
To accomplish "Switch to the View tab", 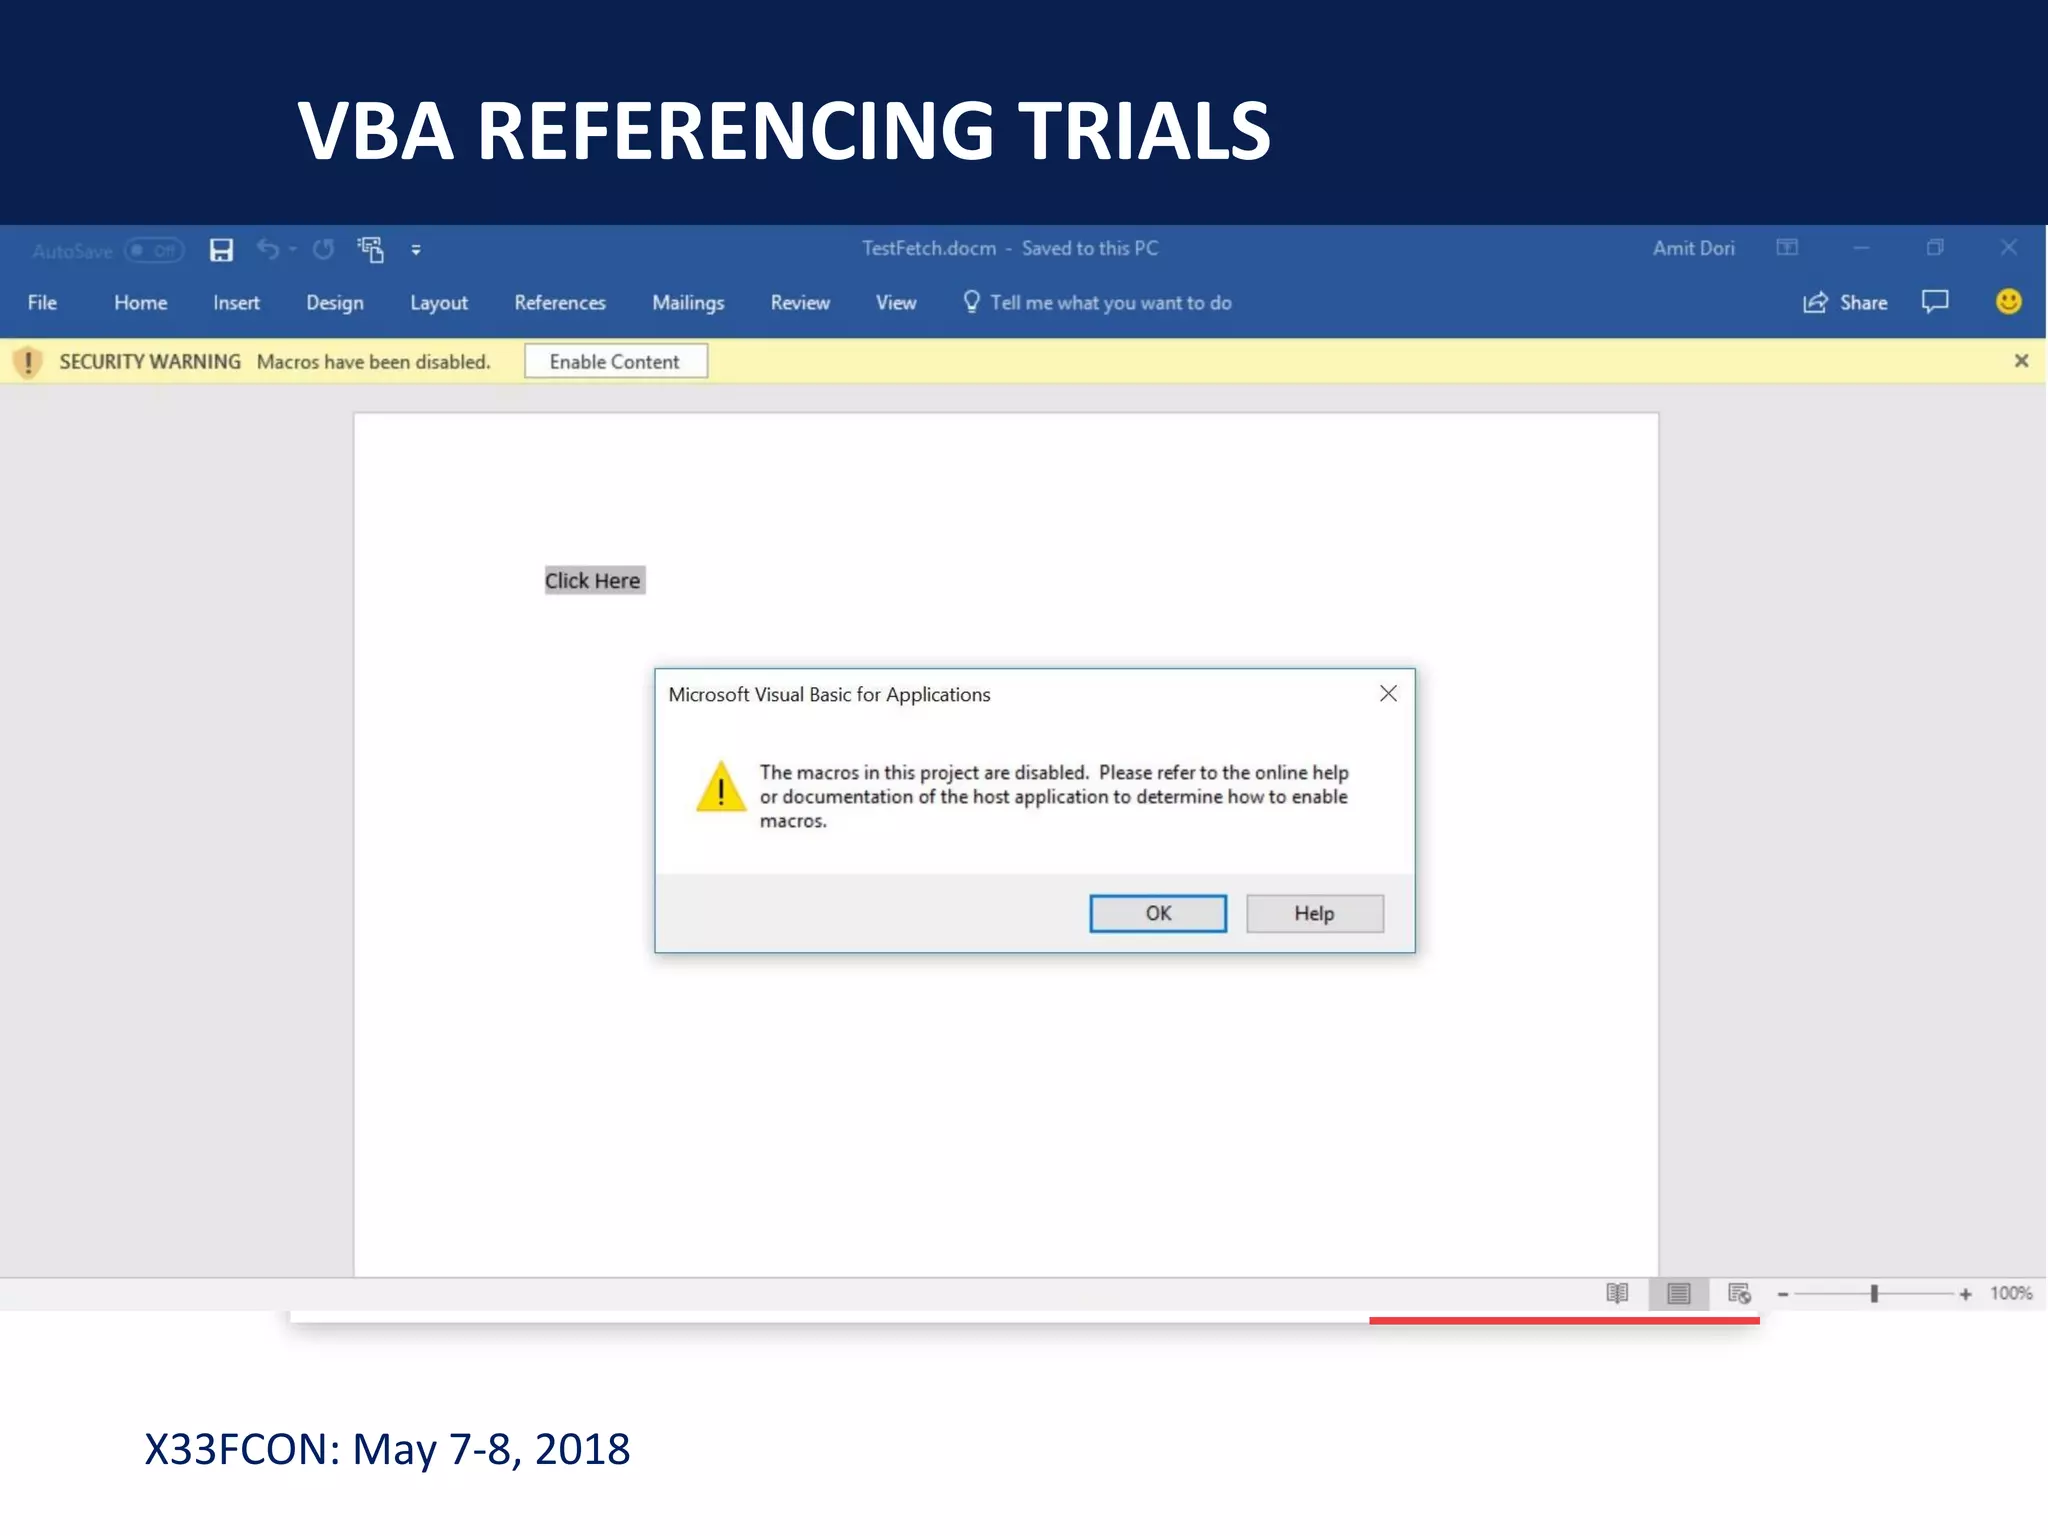I will (896, 303).
